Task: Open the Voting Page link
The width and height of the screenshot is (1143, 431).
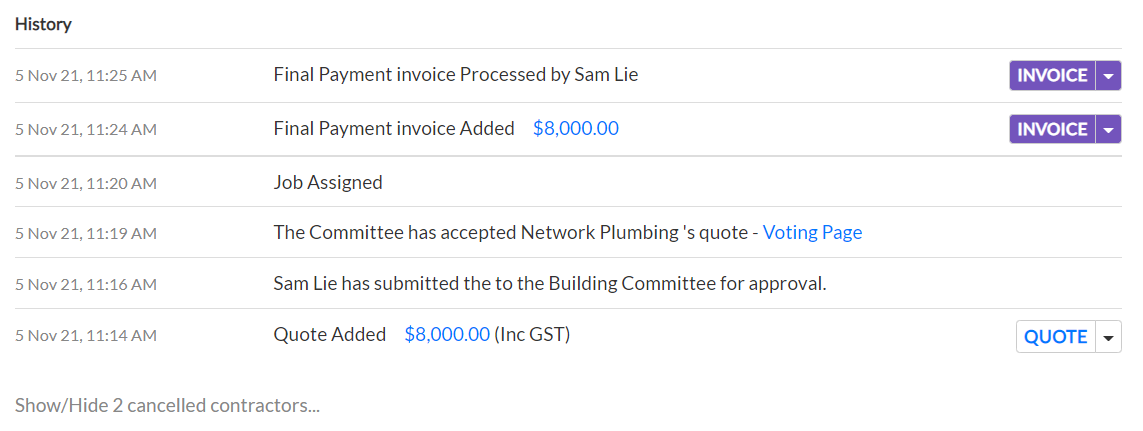Action: pos(812,233)
